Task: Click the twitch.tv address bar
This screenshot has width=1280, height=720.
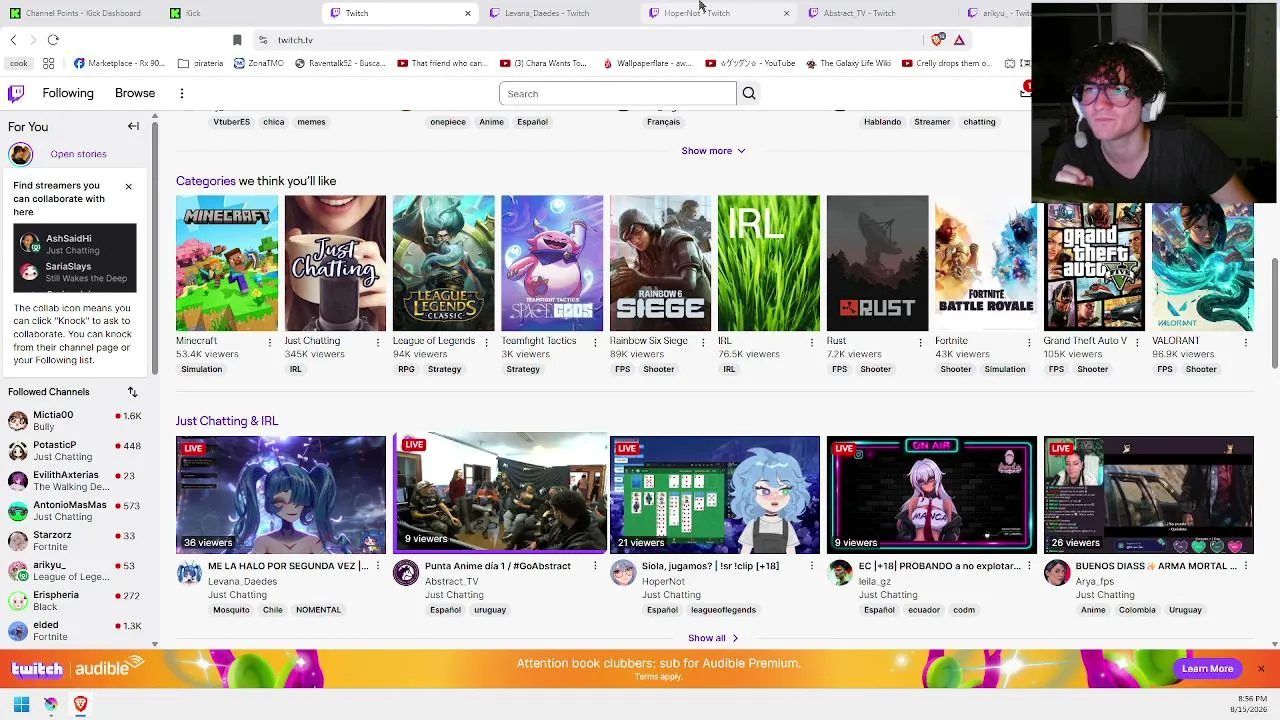Action: coord(590,40)
